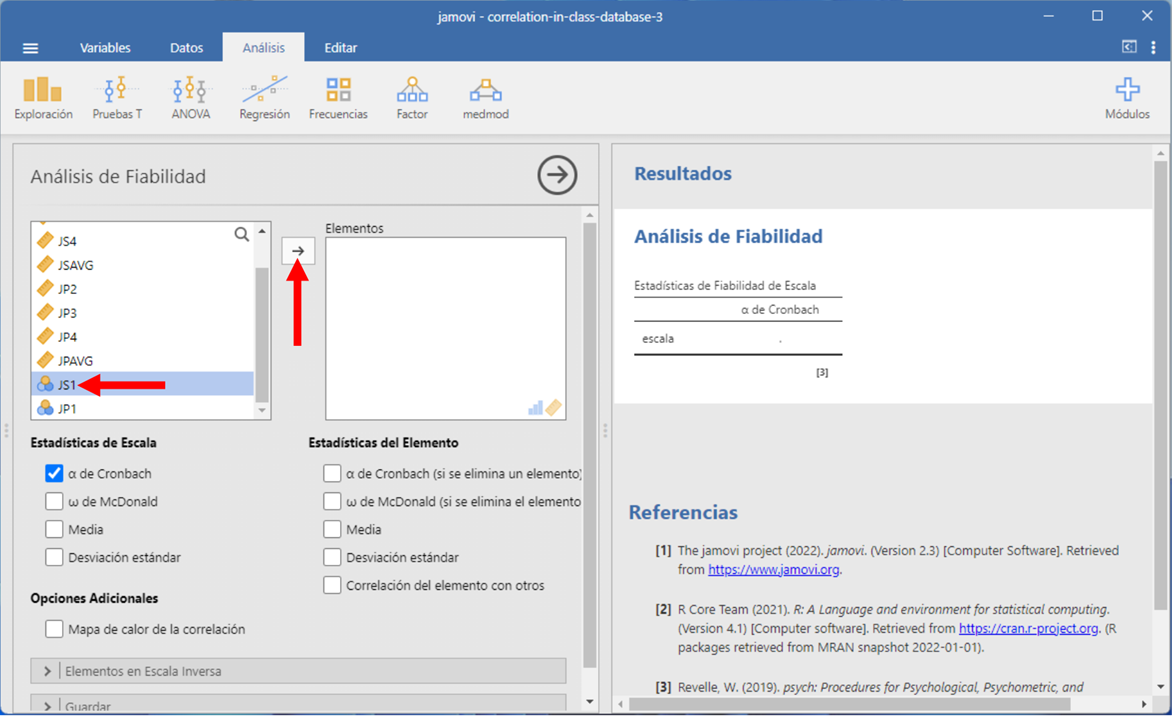Expand the Guardar section
Image resolution: width=1172 pixels, height=716 pixels.
[47, 706]
